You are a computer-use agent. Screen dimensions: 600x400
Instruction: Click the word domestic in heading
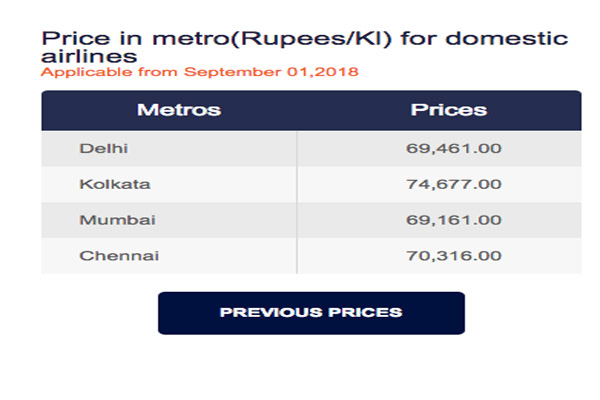pyautogui.click(x=506, y=39)
